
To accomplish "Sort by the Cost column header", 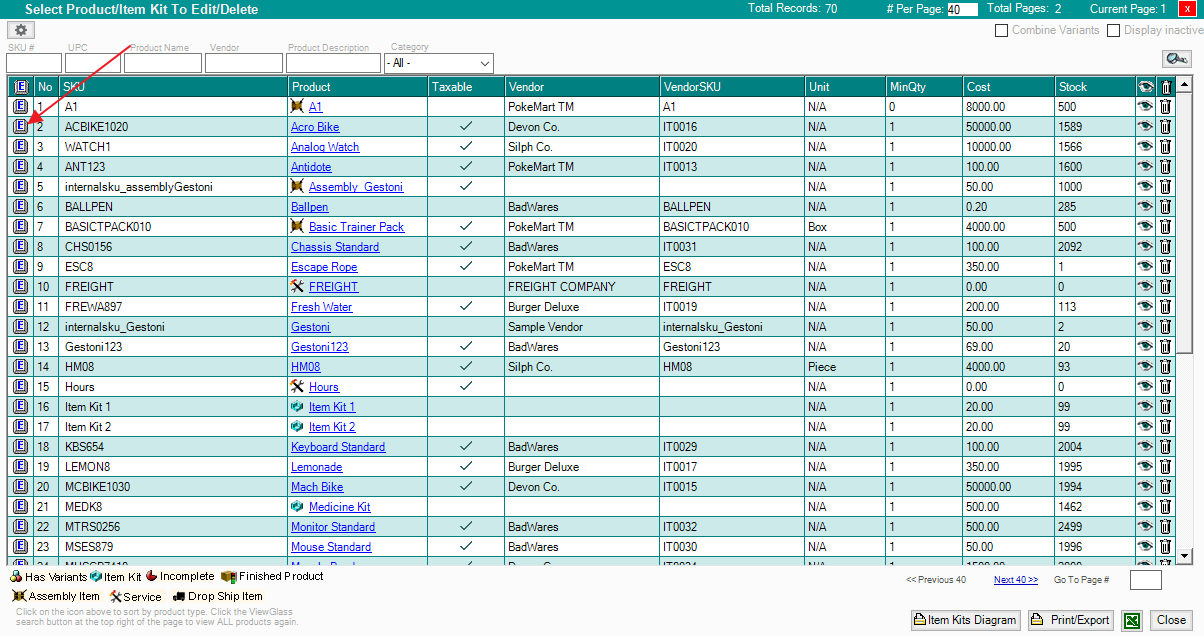I will tap(979, 87).
